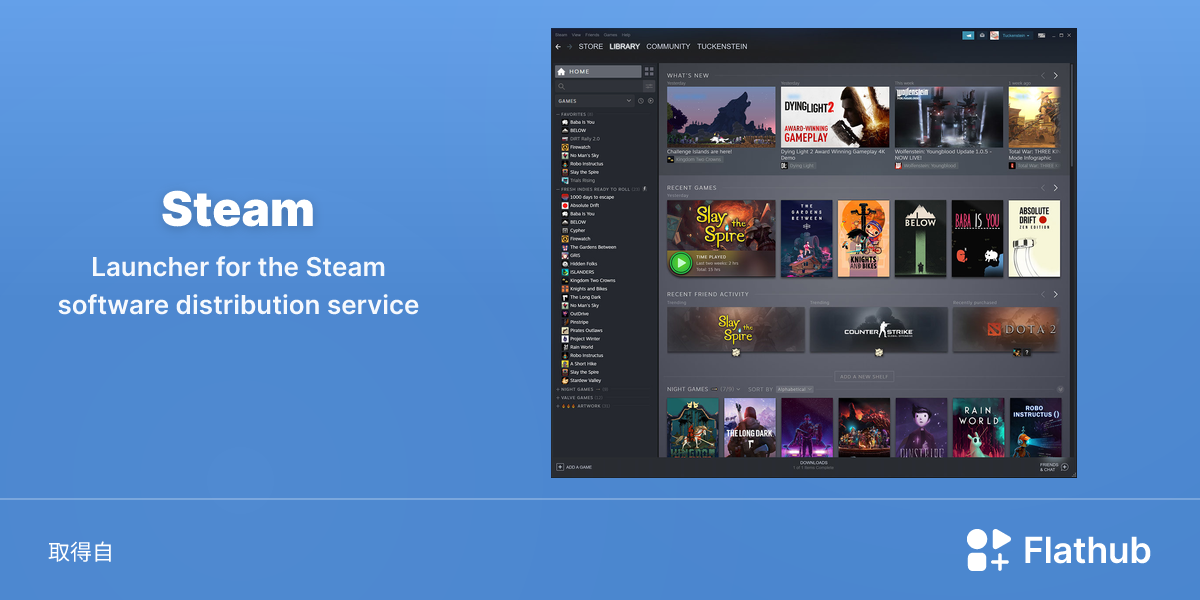Open advanced filter icon beside search box

click(649, 86)
